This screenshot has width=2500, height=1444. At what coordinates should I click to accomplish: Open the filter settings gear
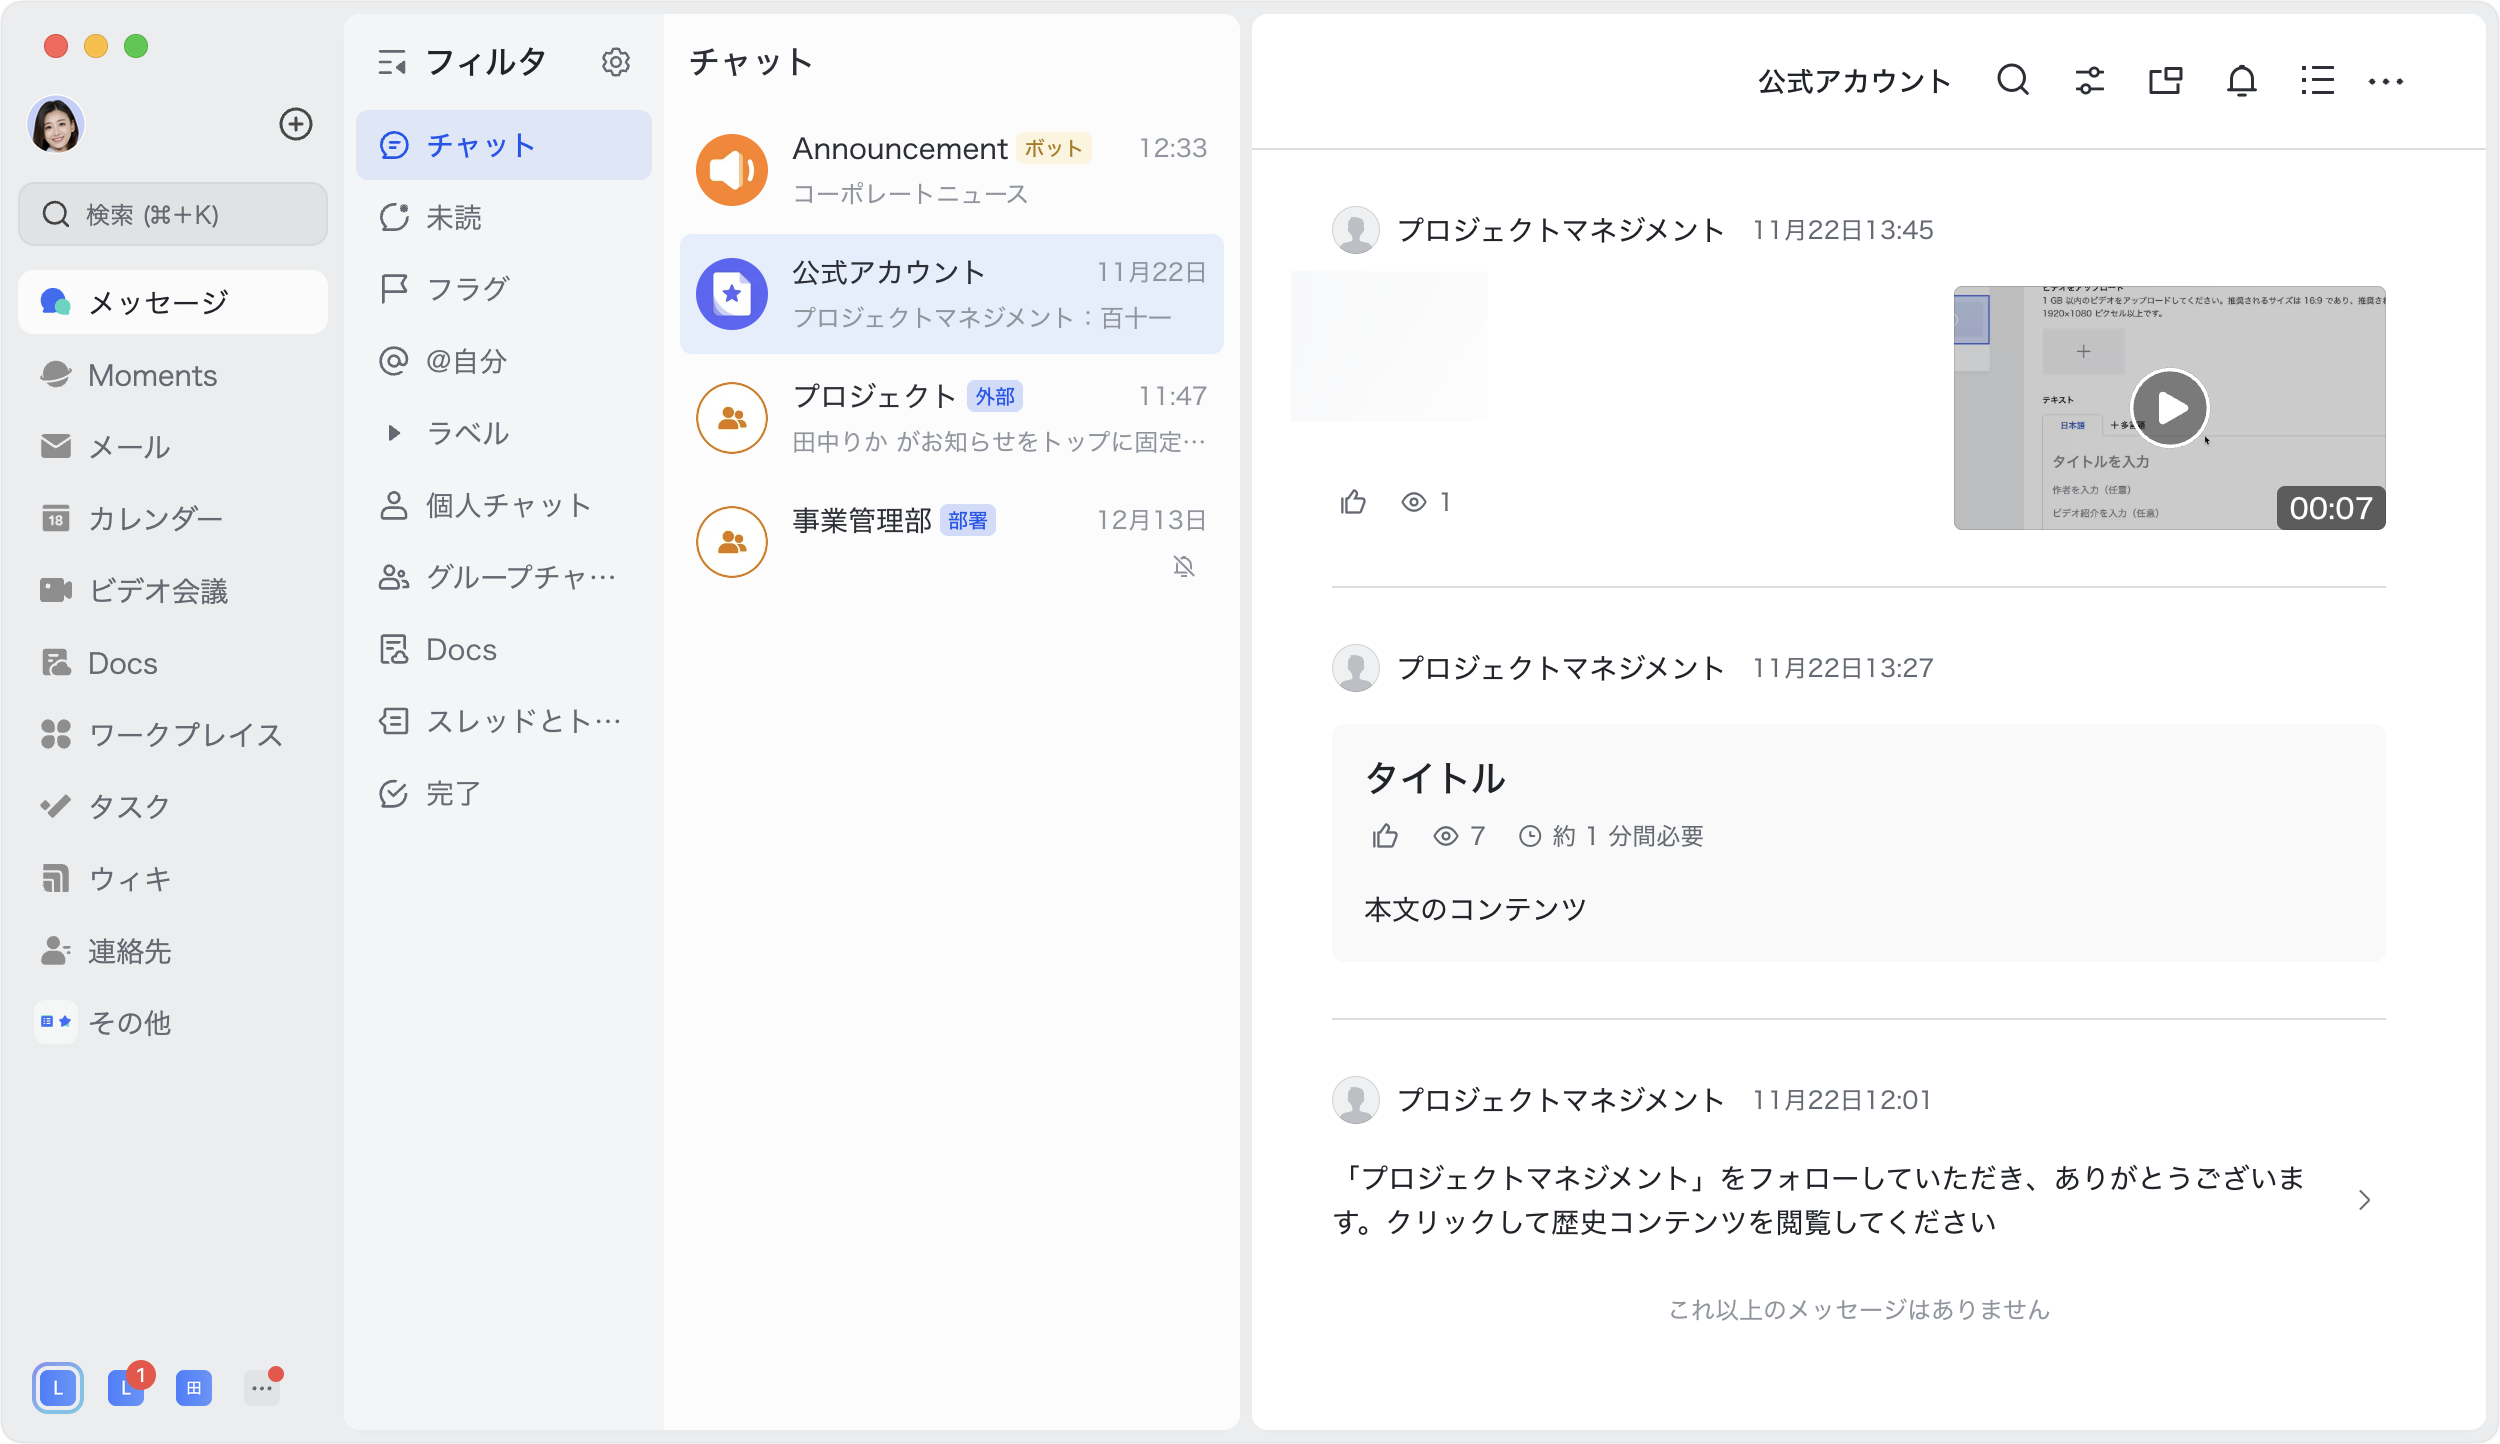[617, 61]
